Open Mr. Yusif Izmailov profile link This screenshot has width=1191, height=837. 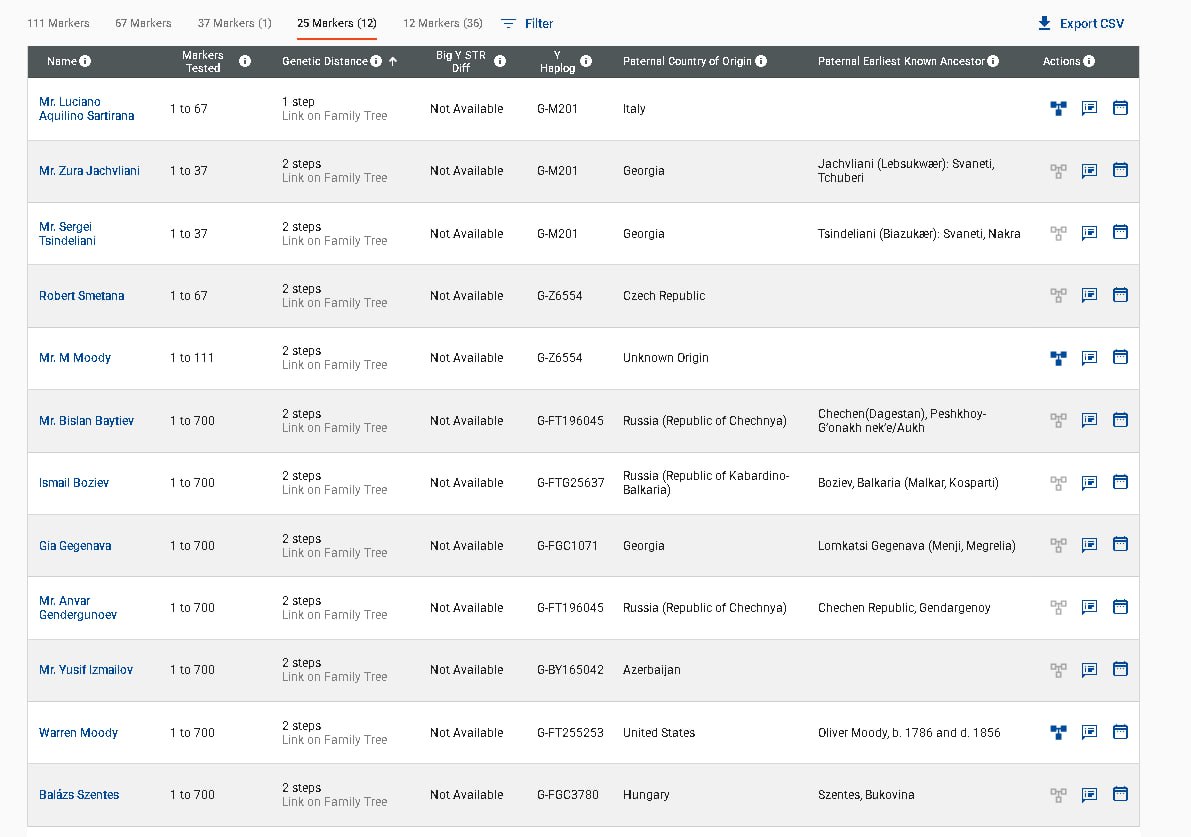coord(86,669)
